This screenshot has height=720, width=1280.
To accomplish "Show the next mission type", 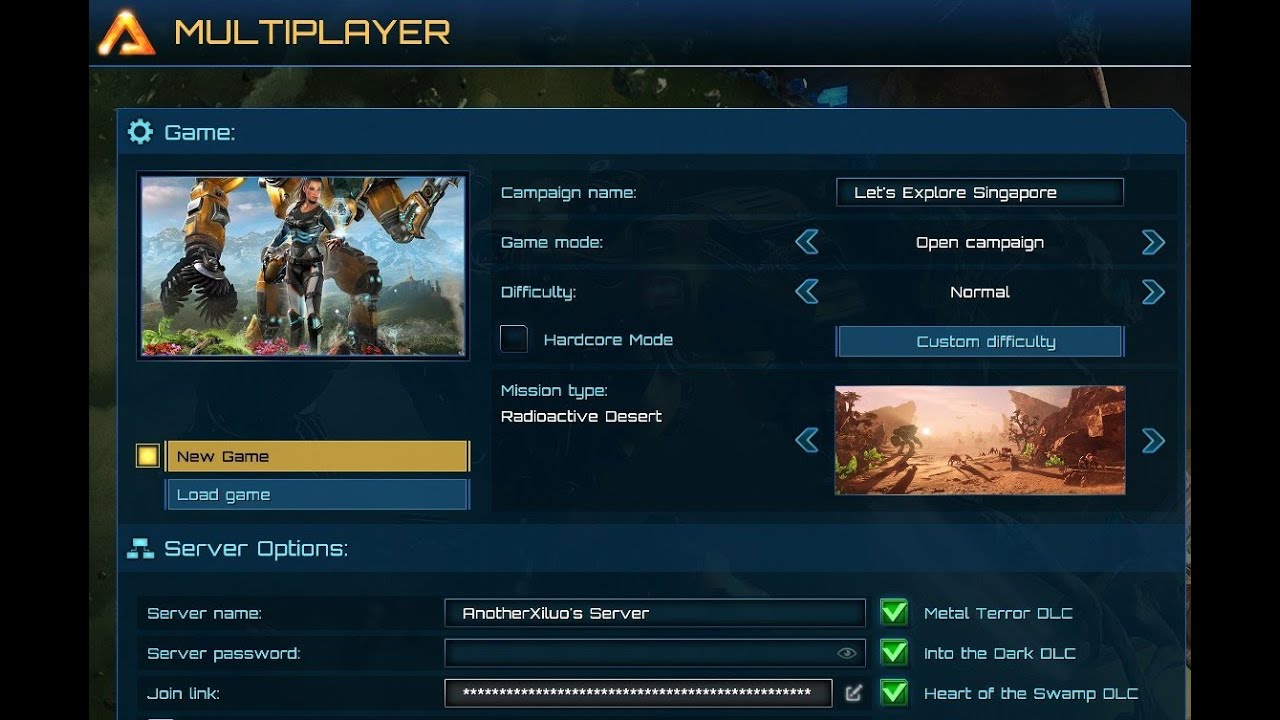I will (x=1153, y=440).
